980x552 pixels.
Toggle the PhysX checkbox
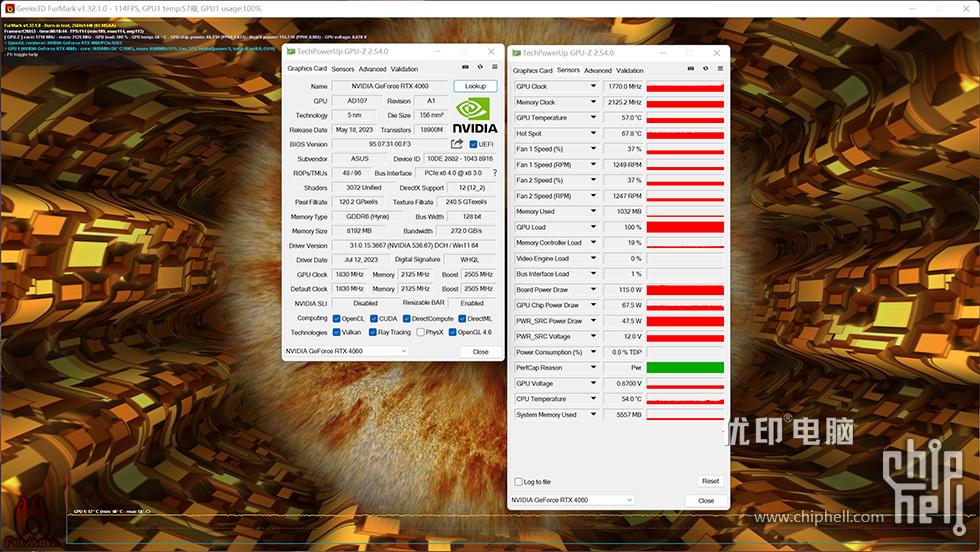421,333
